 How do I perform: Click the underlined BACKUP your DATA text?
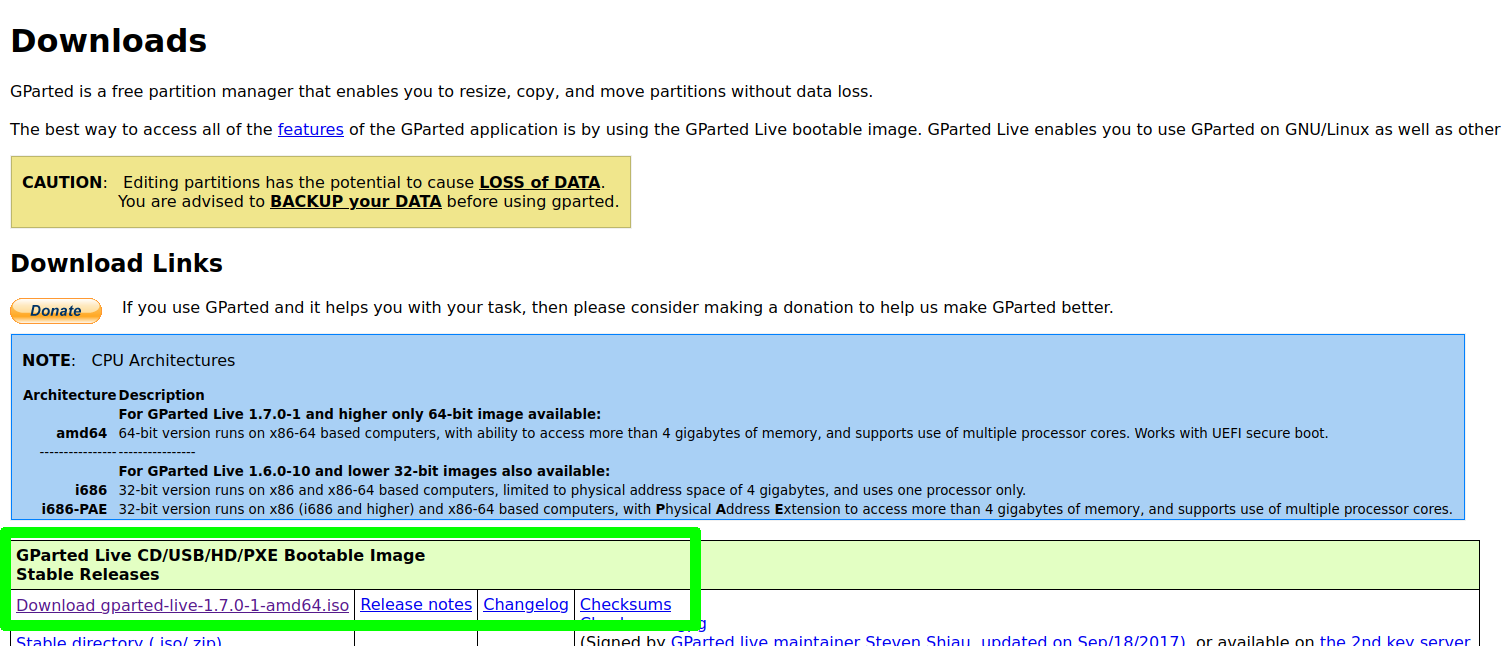[x=356, y=202]
